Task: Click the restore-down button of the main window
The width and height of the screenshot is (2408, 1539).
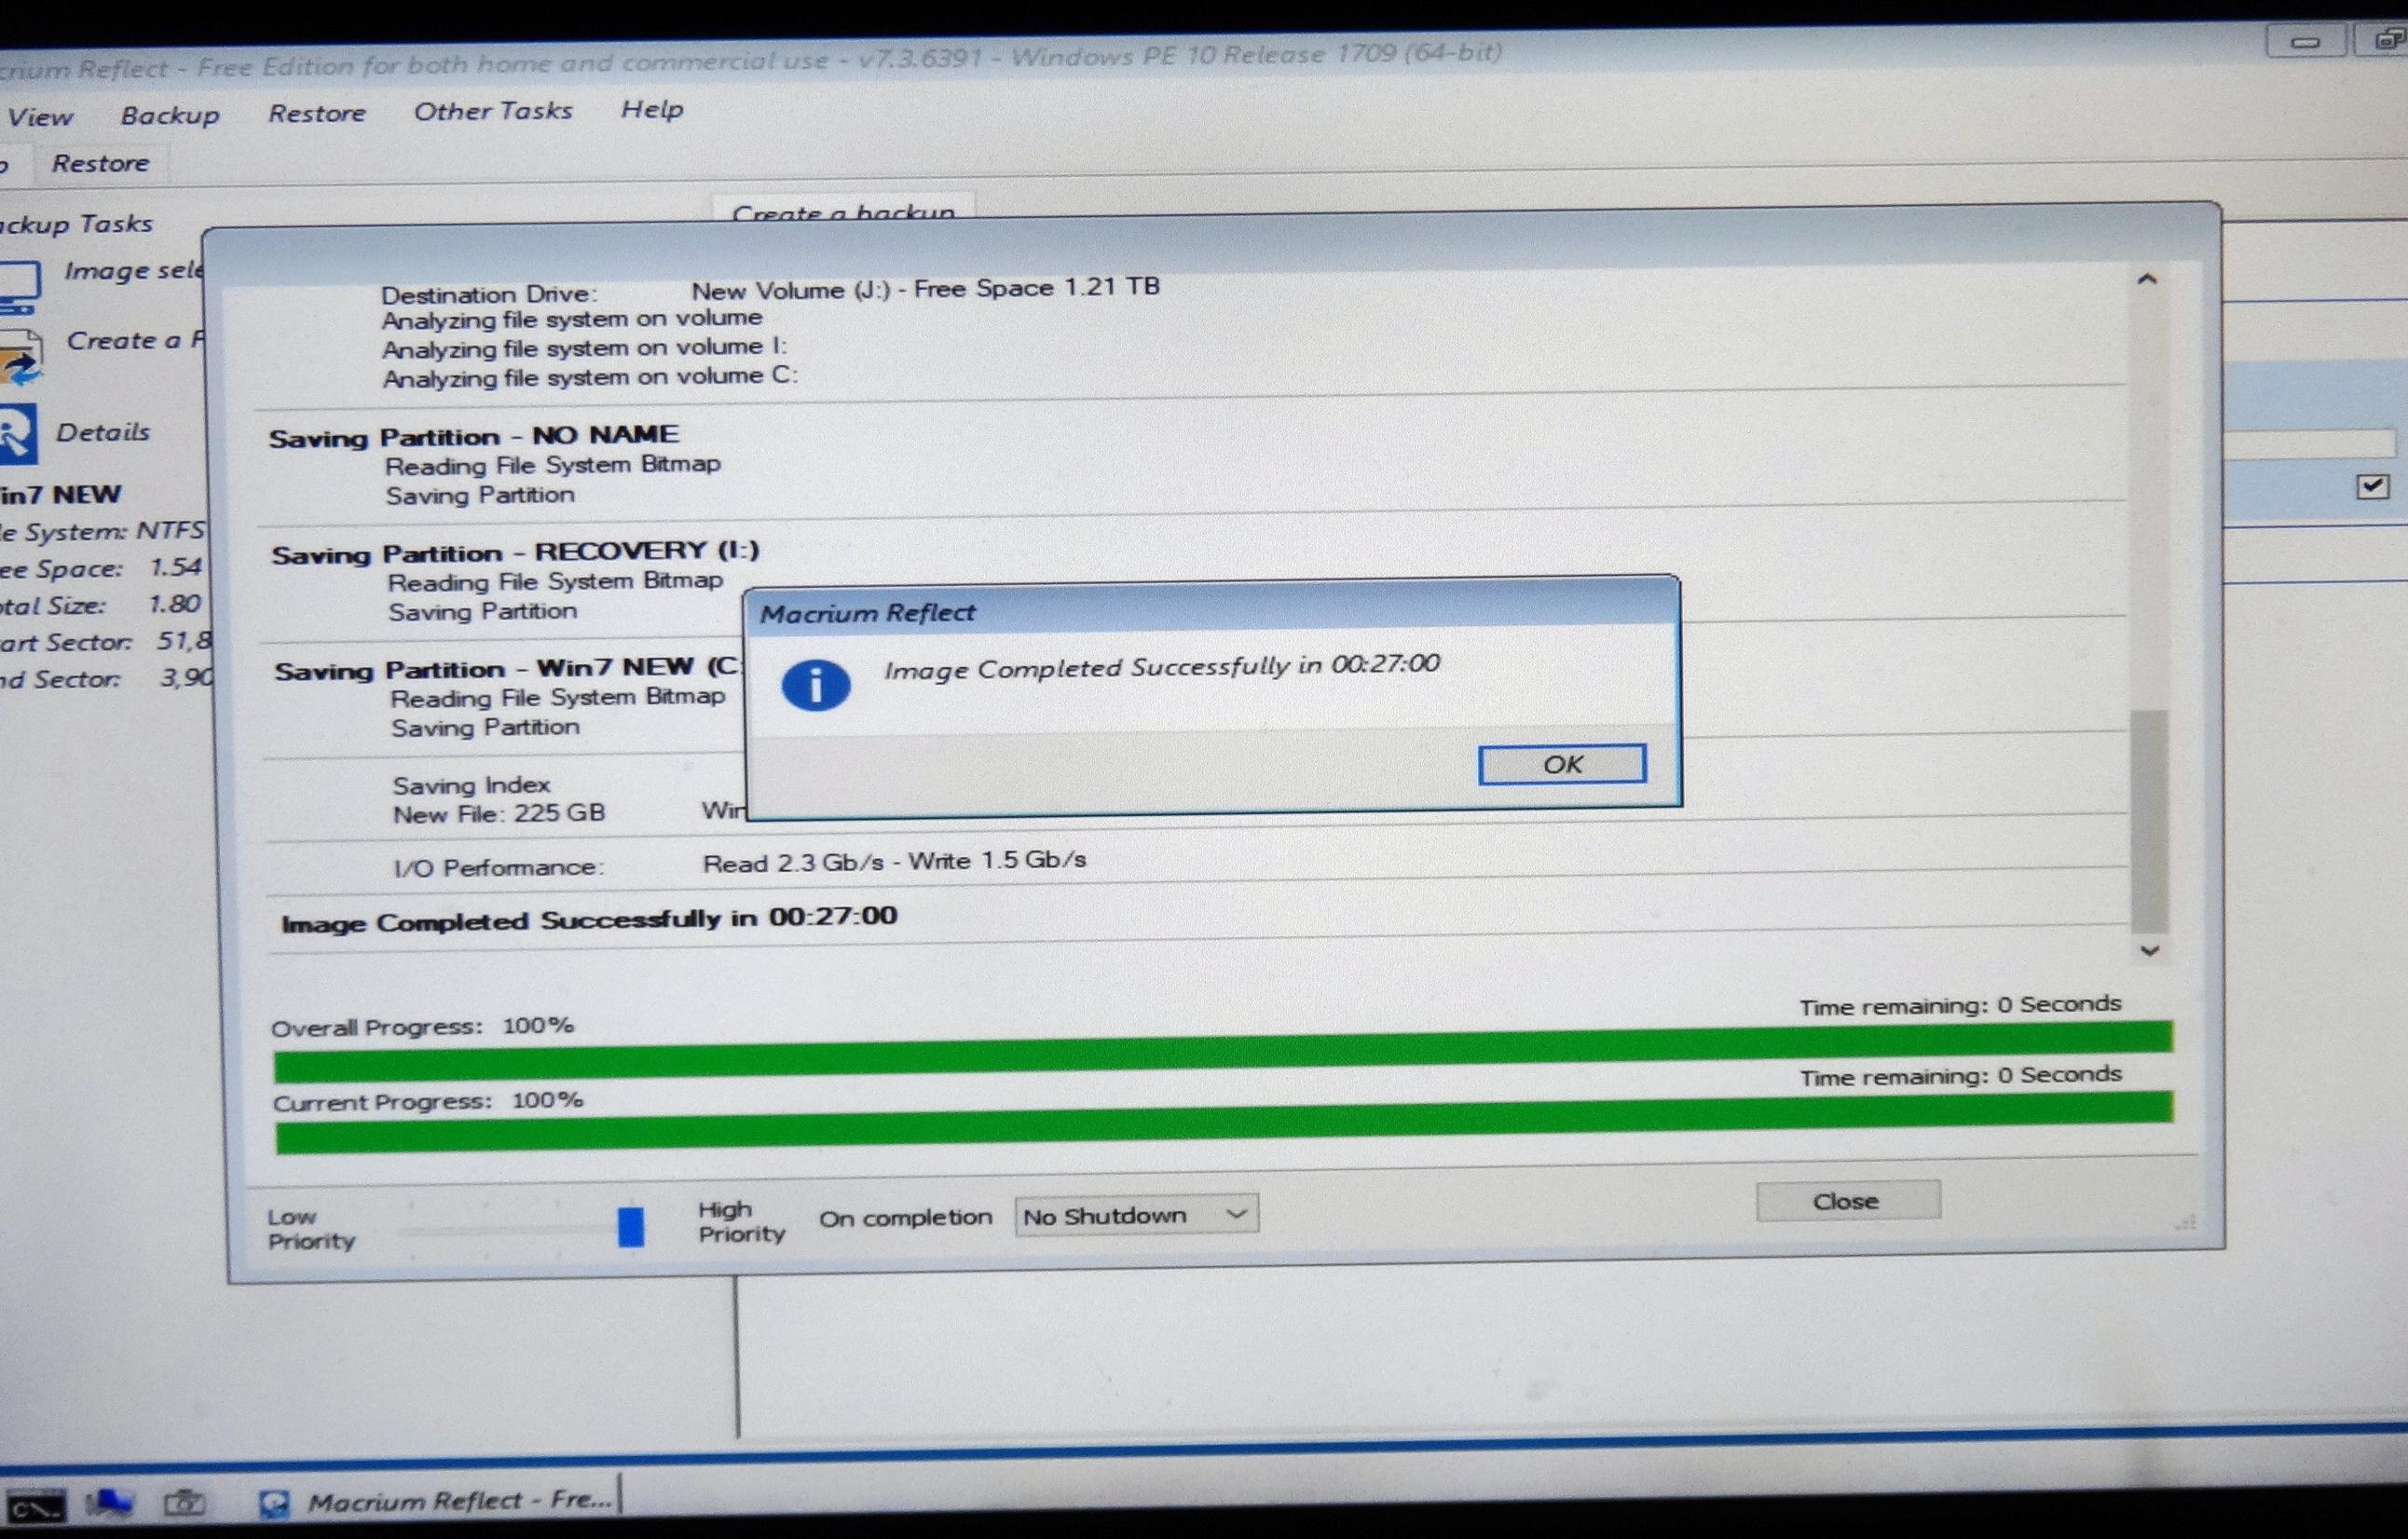Action: point(2385,40)
